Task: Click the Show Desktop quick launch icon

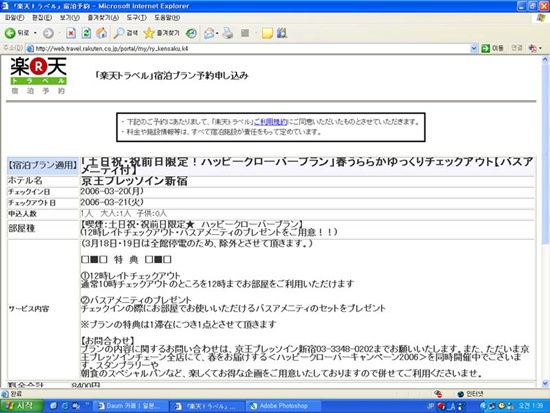Action: [x=54, y=406]
